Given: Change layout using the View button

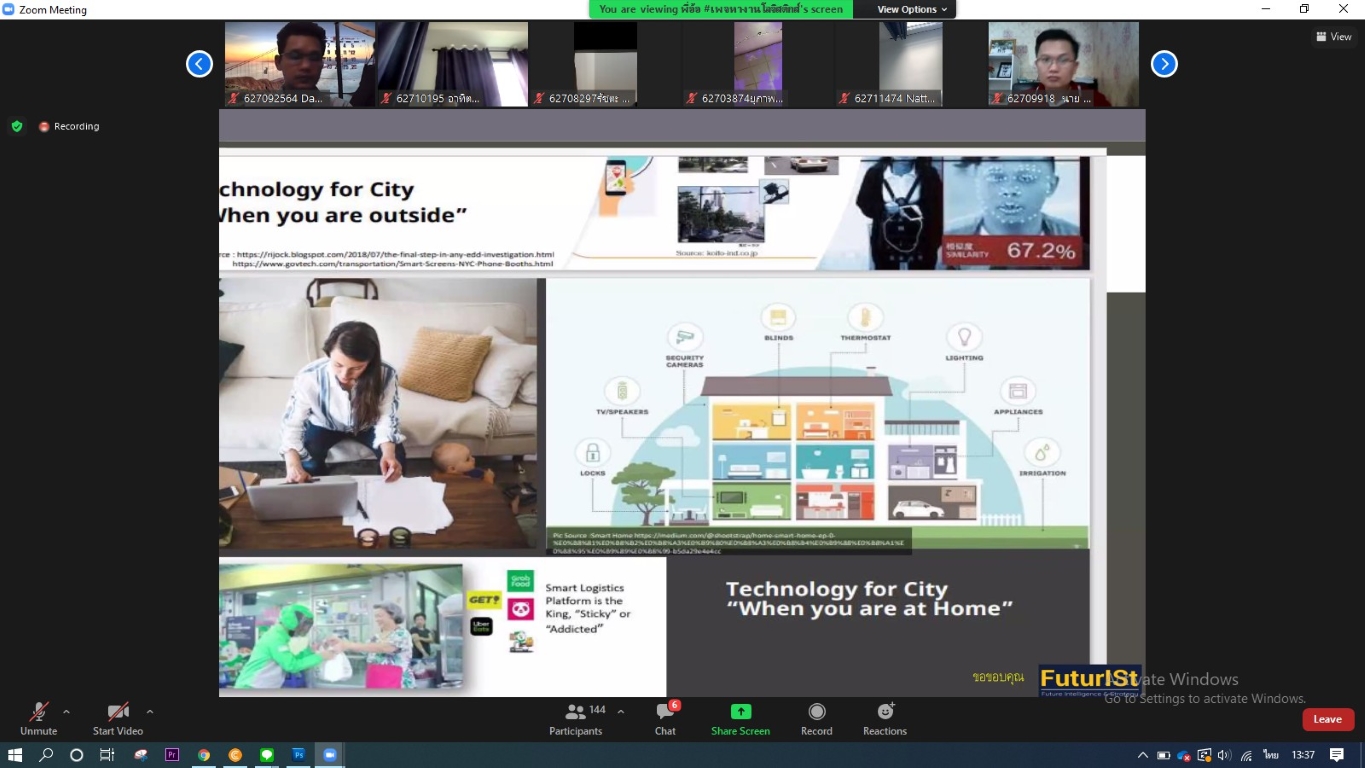Looking at the screenshot, I should tap(1334, 37).
